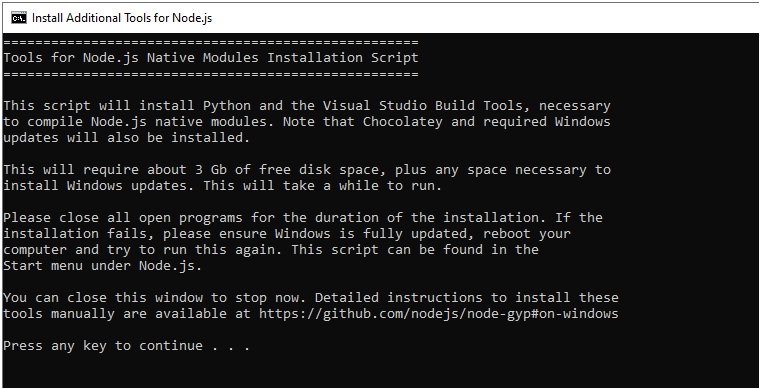
Task: Click the 'installation fails, please ensure Windows' line
Action: (x=287, y=234)
